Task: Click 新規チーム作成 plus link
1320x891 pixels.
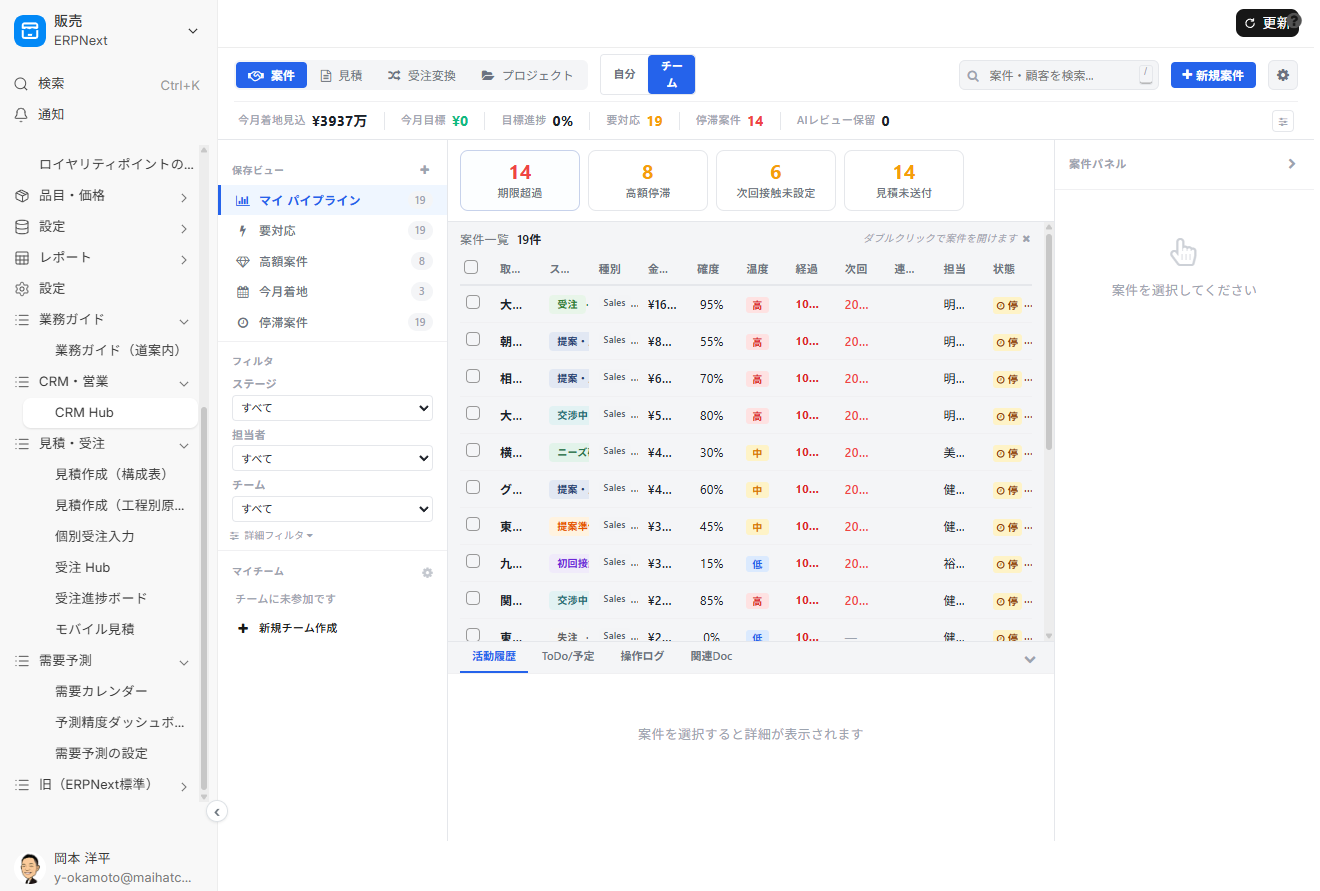Action: tap(287, 628)
